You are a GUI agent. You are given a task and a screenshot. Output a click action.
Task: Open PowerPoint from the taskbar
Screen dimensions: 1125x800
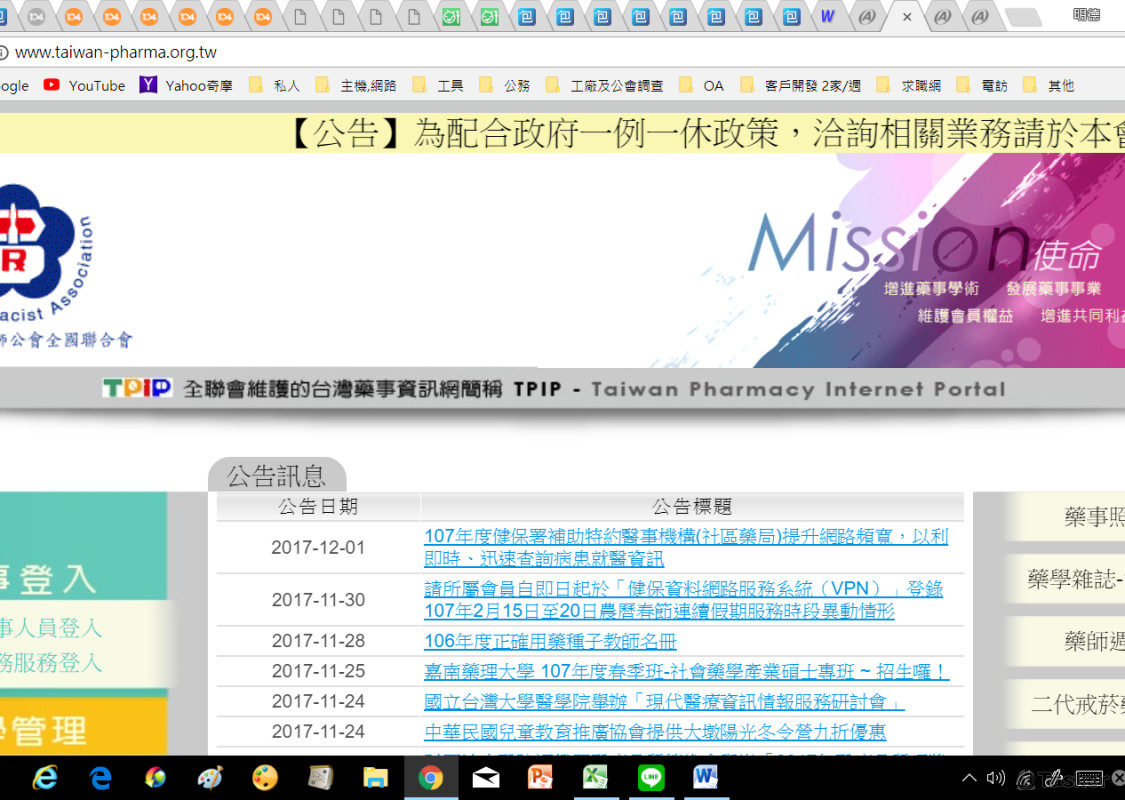pyautogui.click(x=541, y=778)
